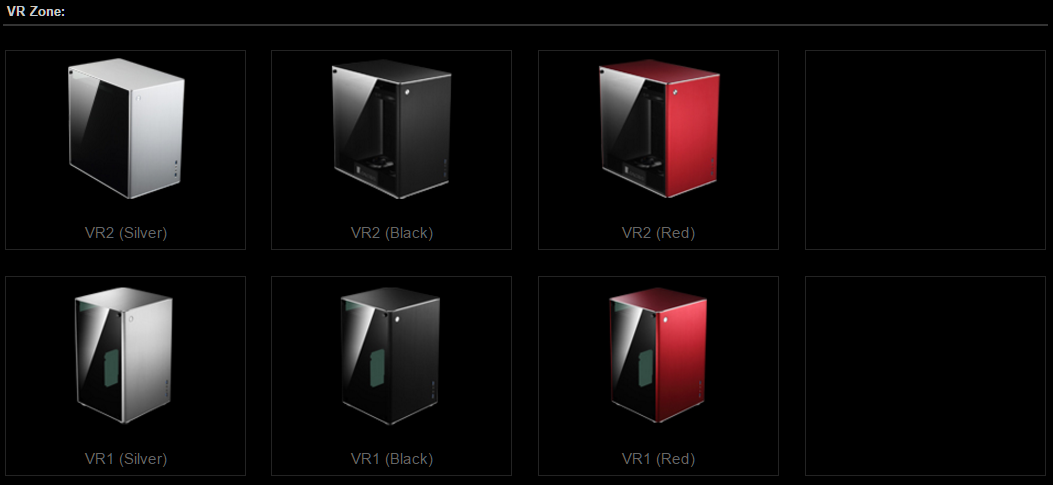Open the VR1 (Silver) case image
1053x485 pixels.
click(124, 355)
